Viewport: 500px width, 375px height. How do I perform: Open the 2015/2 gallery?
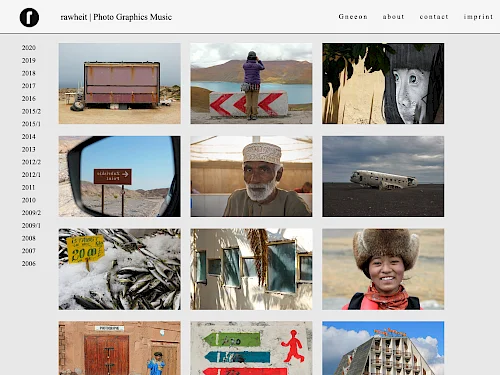pyautogui.click(x=31, y=111)
